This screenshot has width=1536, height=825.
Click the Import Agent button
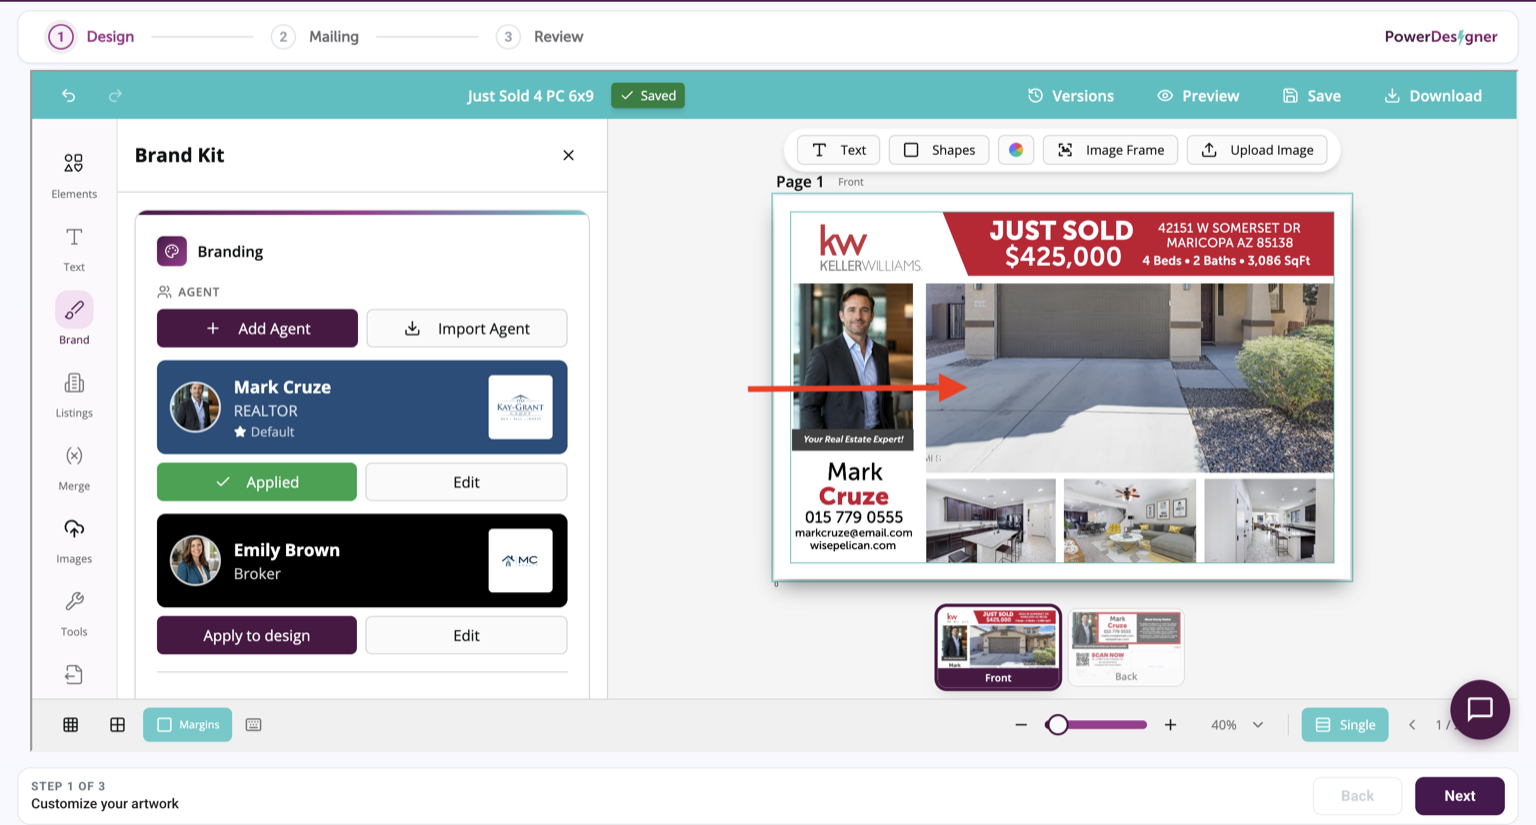point(467,328)
